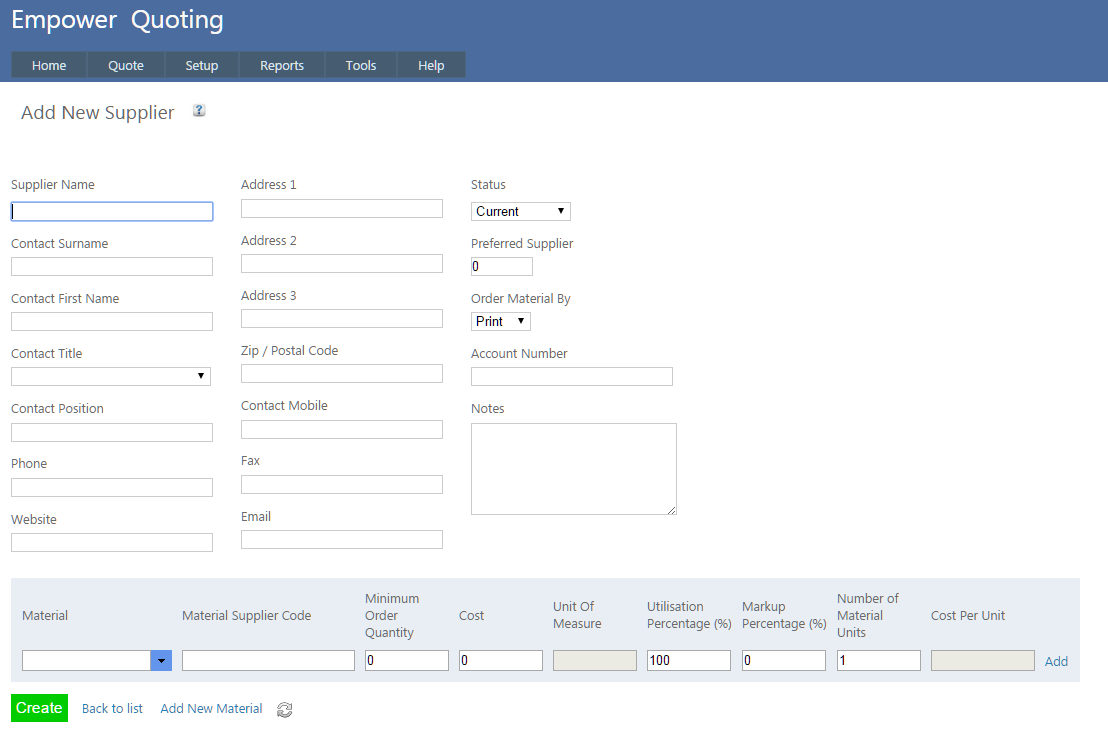Select the Reports menu item

tap(282, 65)
